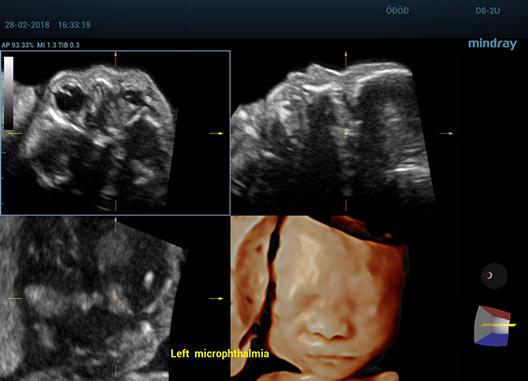Click the orange top axis arrow in top-left plane
528x381 pixels.
point(115,58)
